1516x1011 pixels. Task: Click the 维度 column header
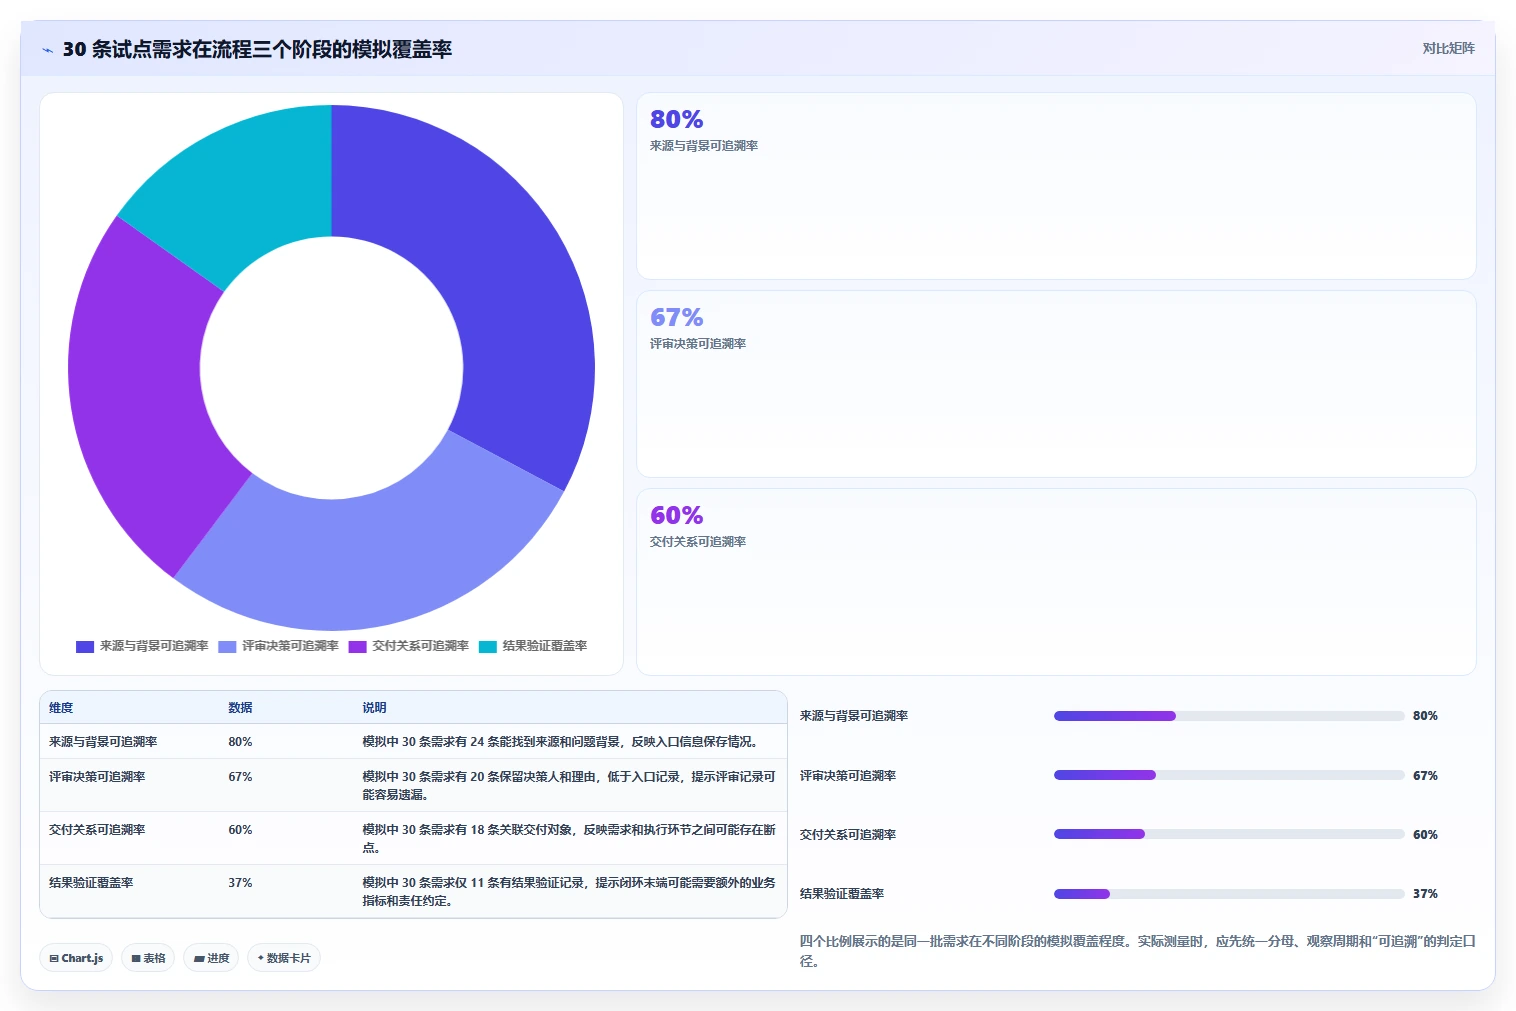pos(61,708)
